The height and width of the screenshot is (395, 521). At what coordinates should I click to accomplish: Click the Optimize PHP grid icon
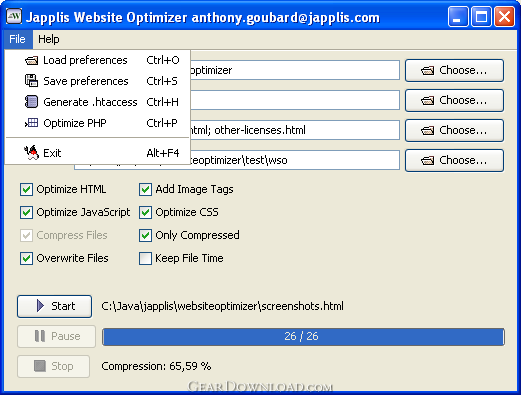point(31,123)
